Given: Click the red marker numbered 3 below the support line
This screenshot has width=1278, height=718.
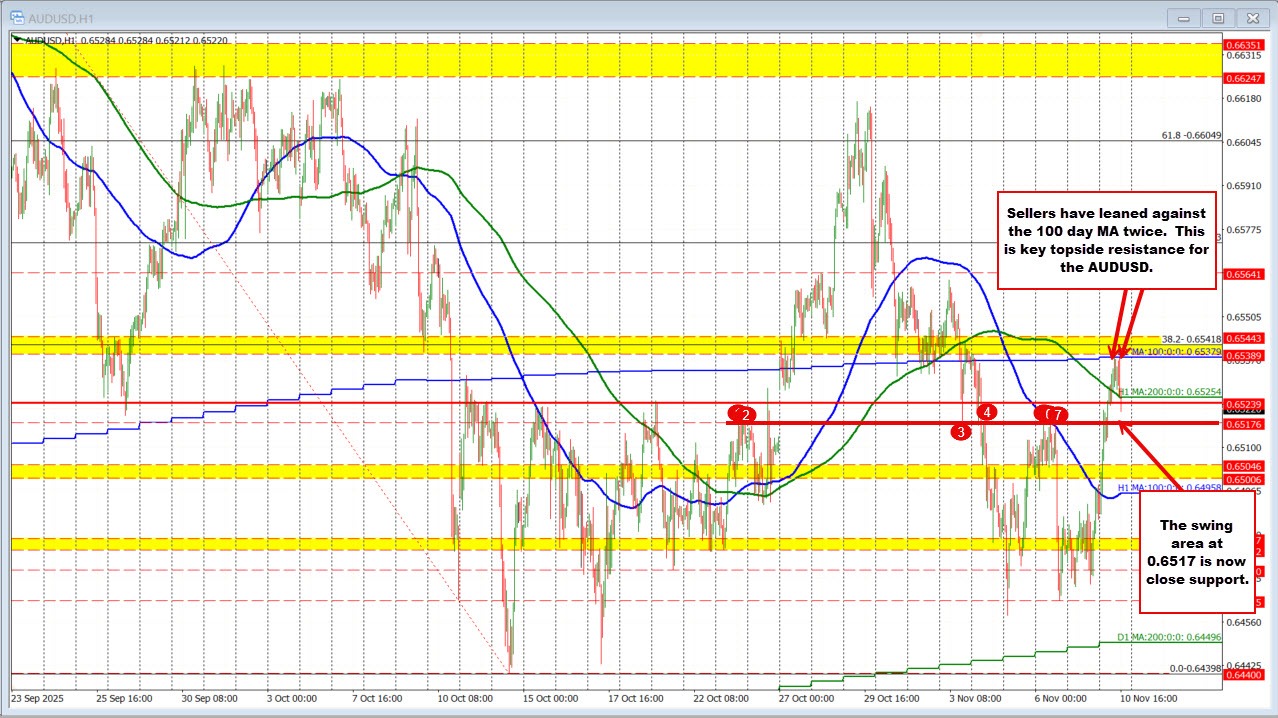Looking at the screenshot, I should pyautogui.click(x=961, y=431).
